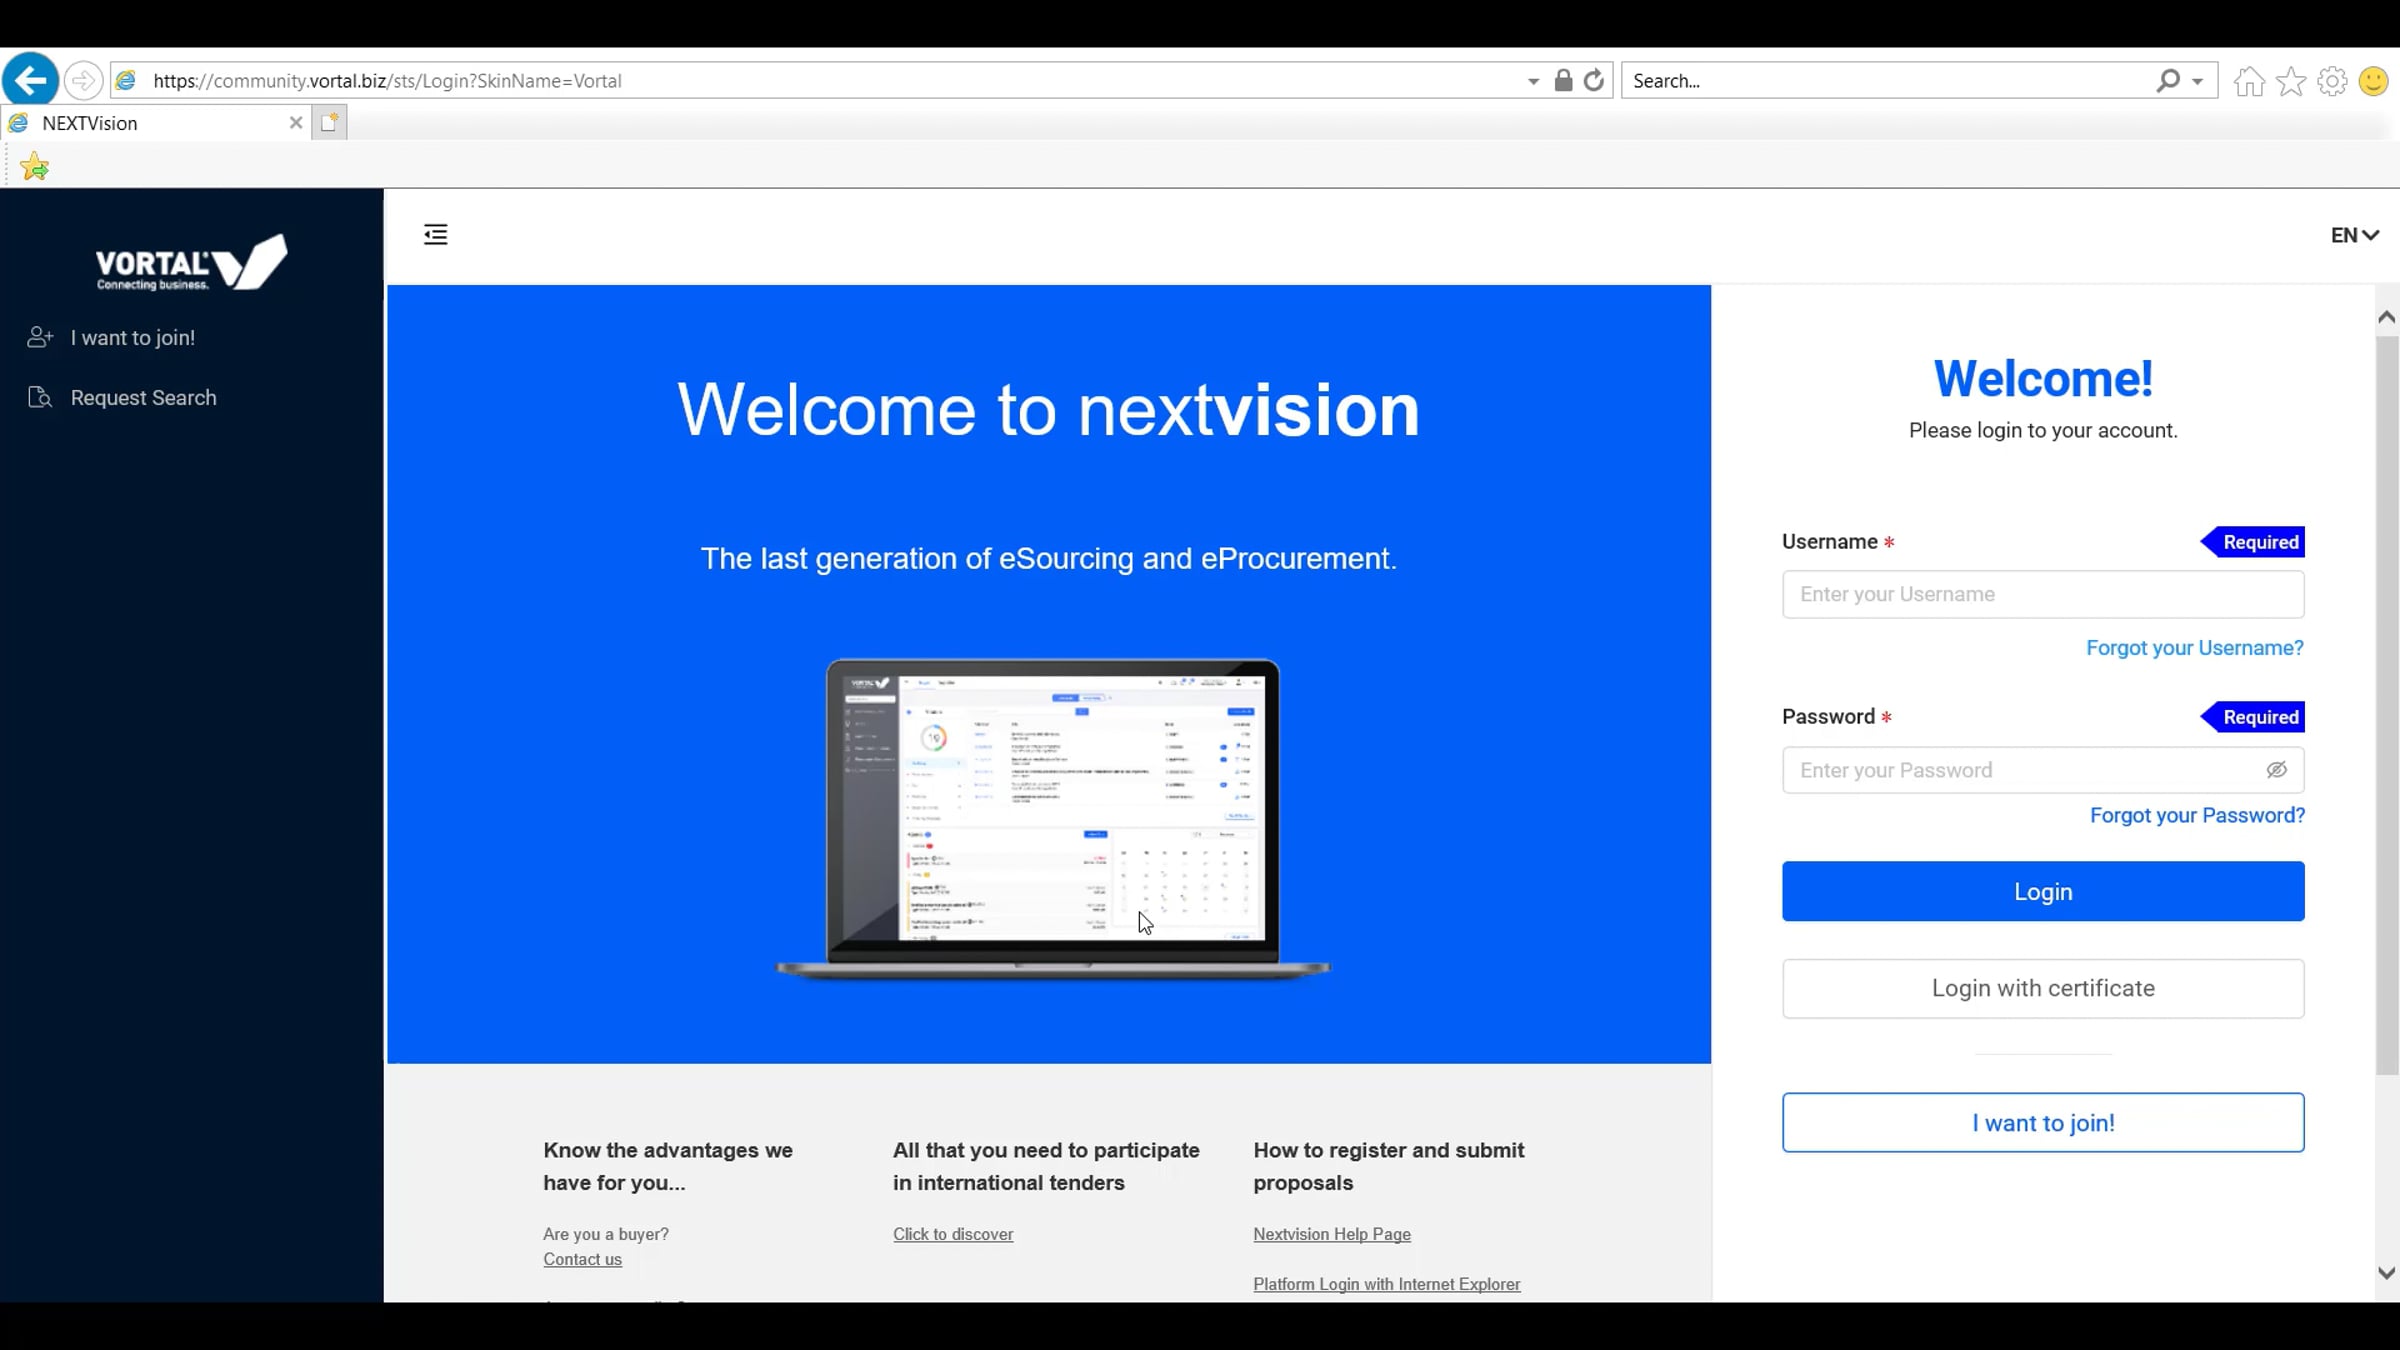Click 'All that you need to participate' heading

pyautogui.click(x=1046, y=1166)
